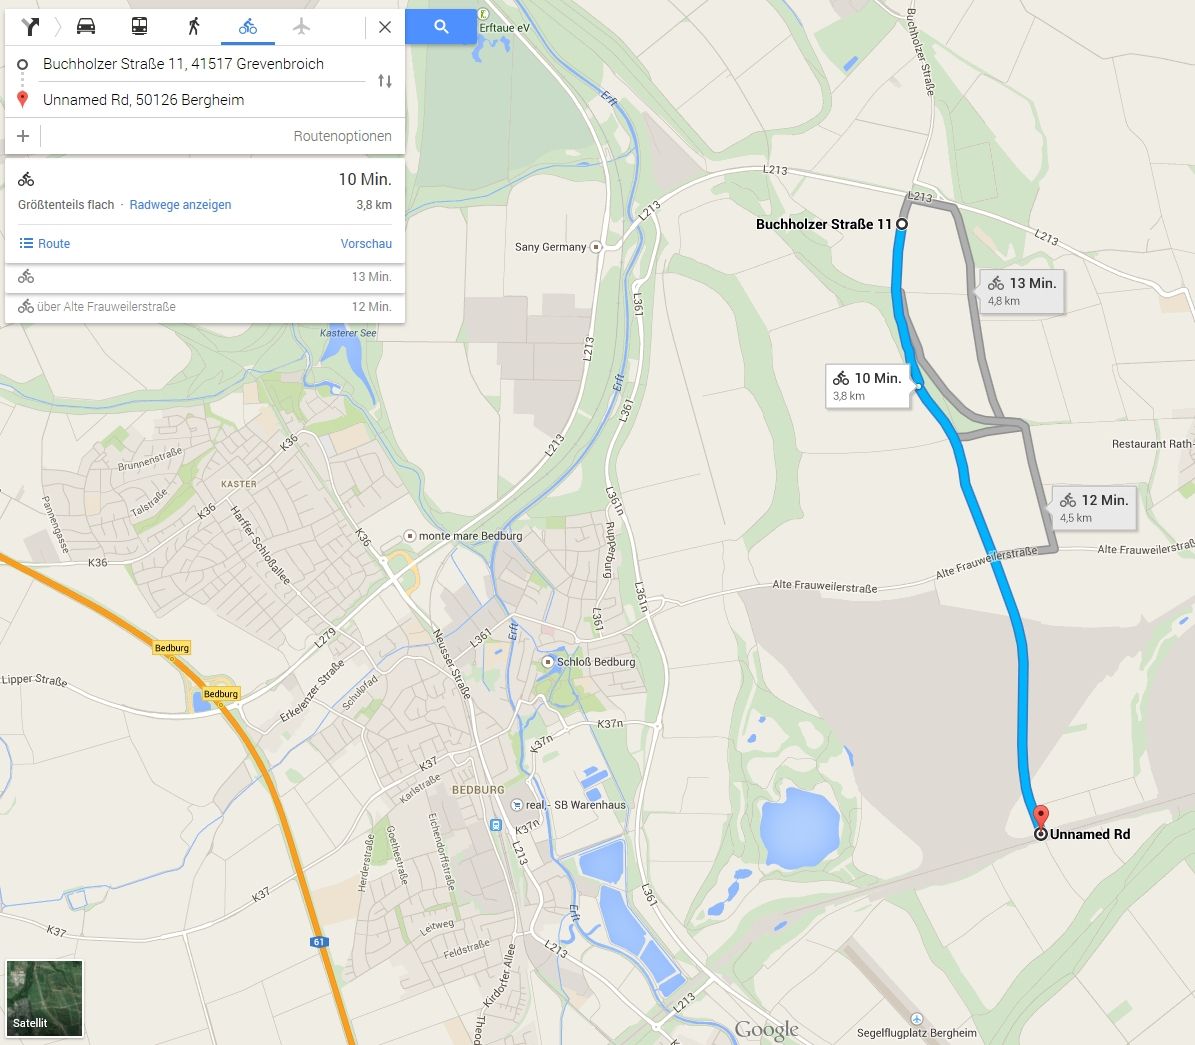Select the recommended travel mode arrow icon

coord(30,27)
